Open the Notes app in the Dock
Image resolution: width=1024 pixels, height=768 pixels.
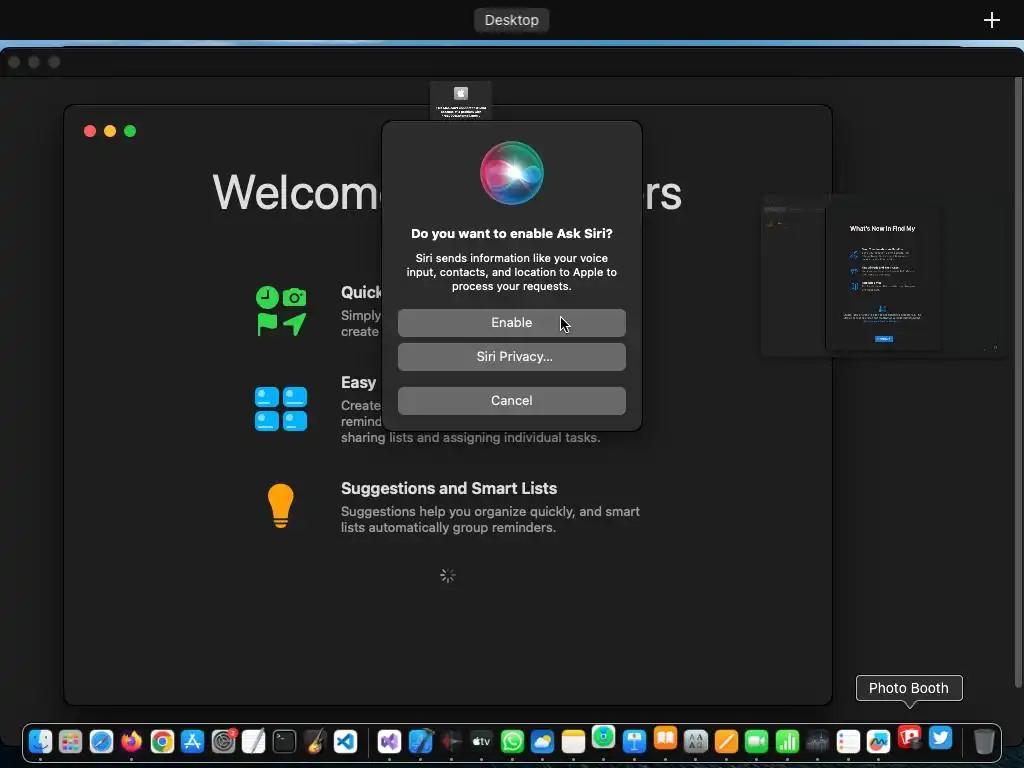click(x=573, y=742)
